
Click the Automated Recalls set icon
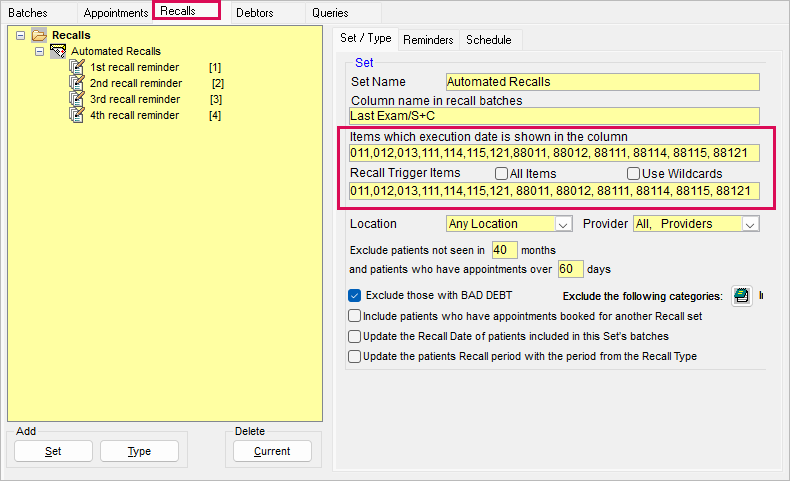pos(58,51)
